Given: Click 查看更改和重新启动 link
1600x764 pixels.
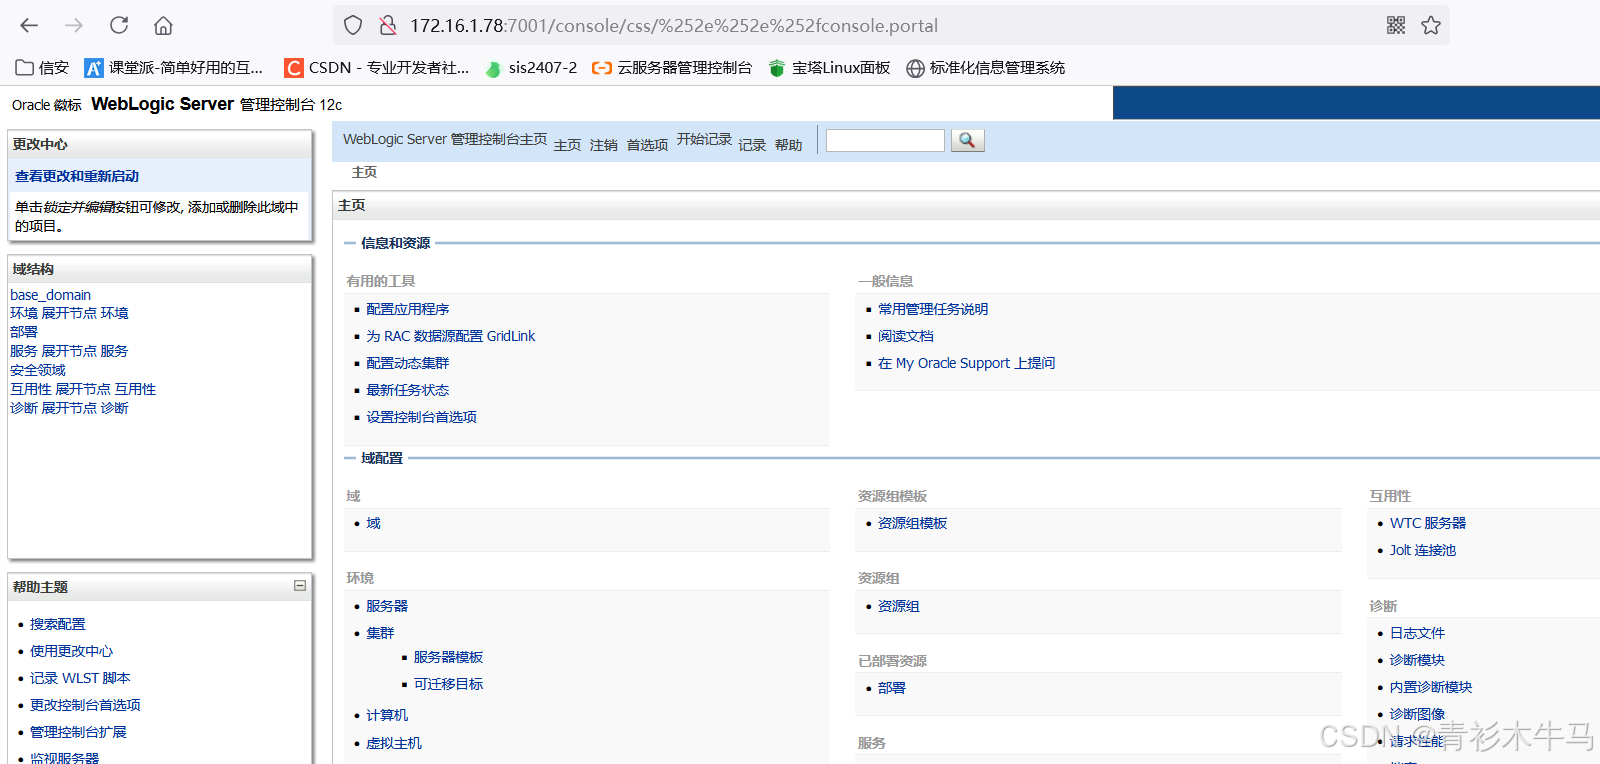Looking at the screenshot, I should coord(77,176).
